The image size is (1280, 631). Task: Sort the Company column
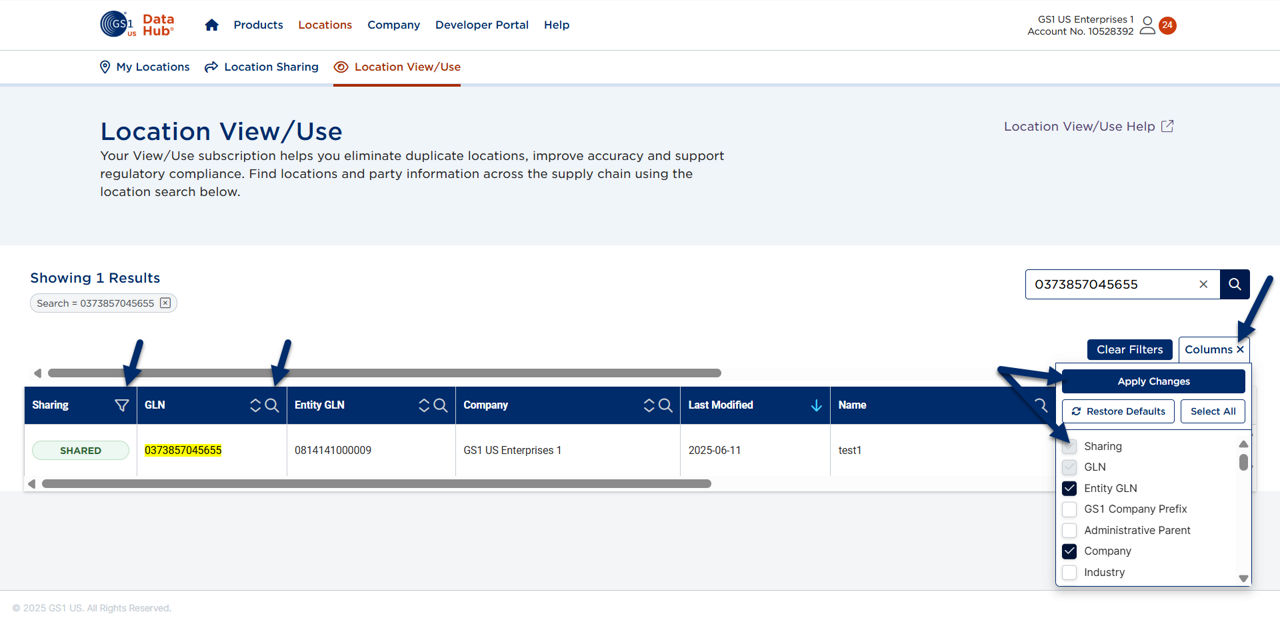(x=649, y=406)
